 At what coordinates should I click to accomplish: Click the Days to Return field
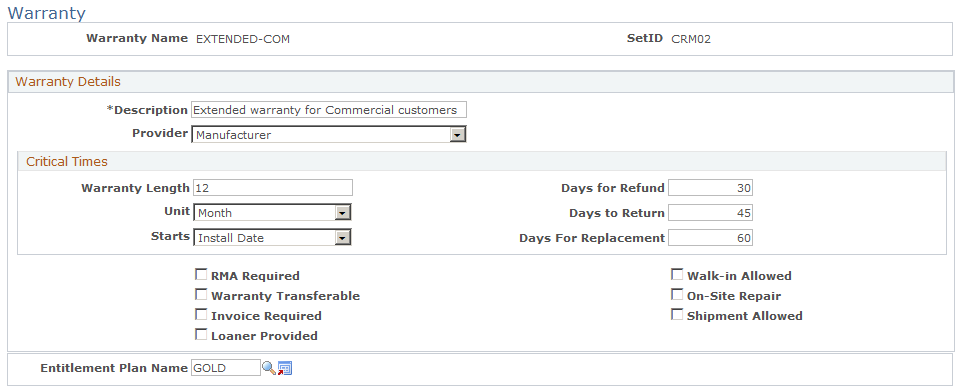coord(711,212)
